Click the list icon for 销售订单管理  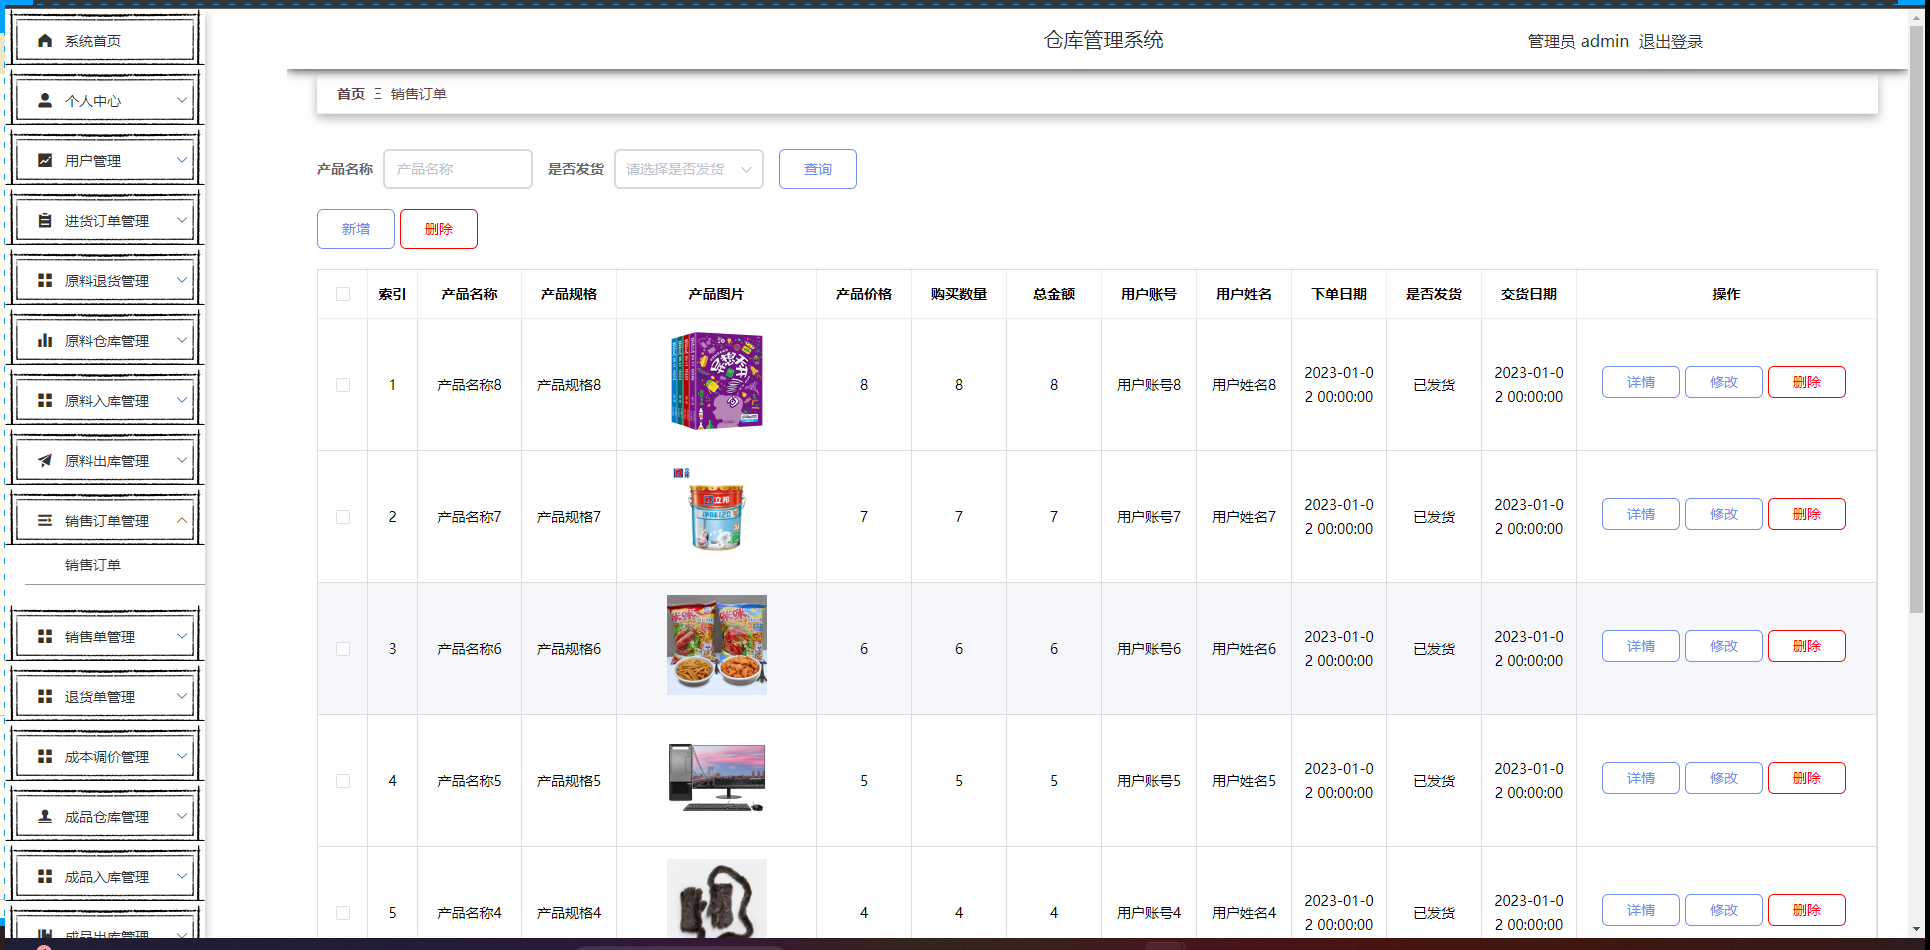[x=45, y=521]
